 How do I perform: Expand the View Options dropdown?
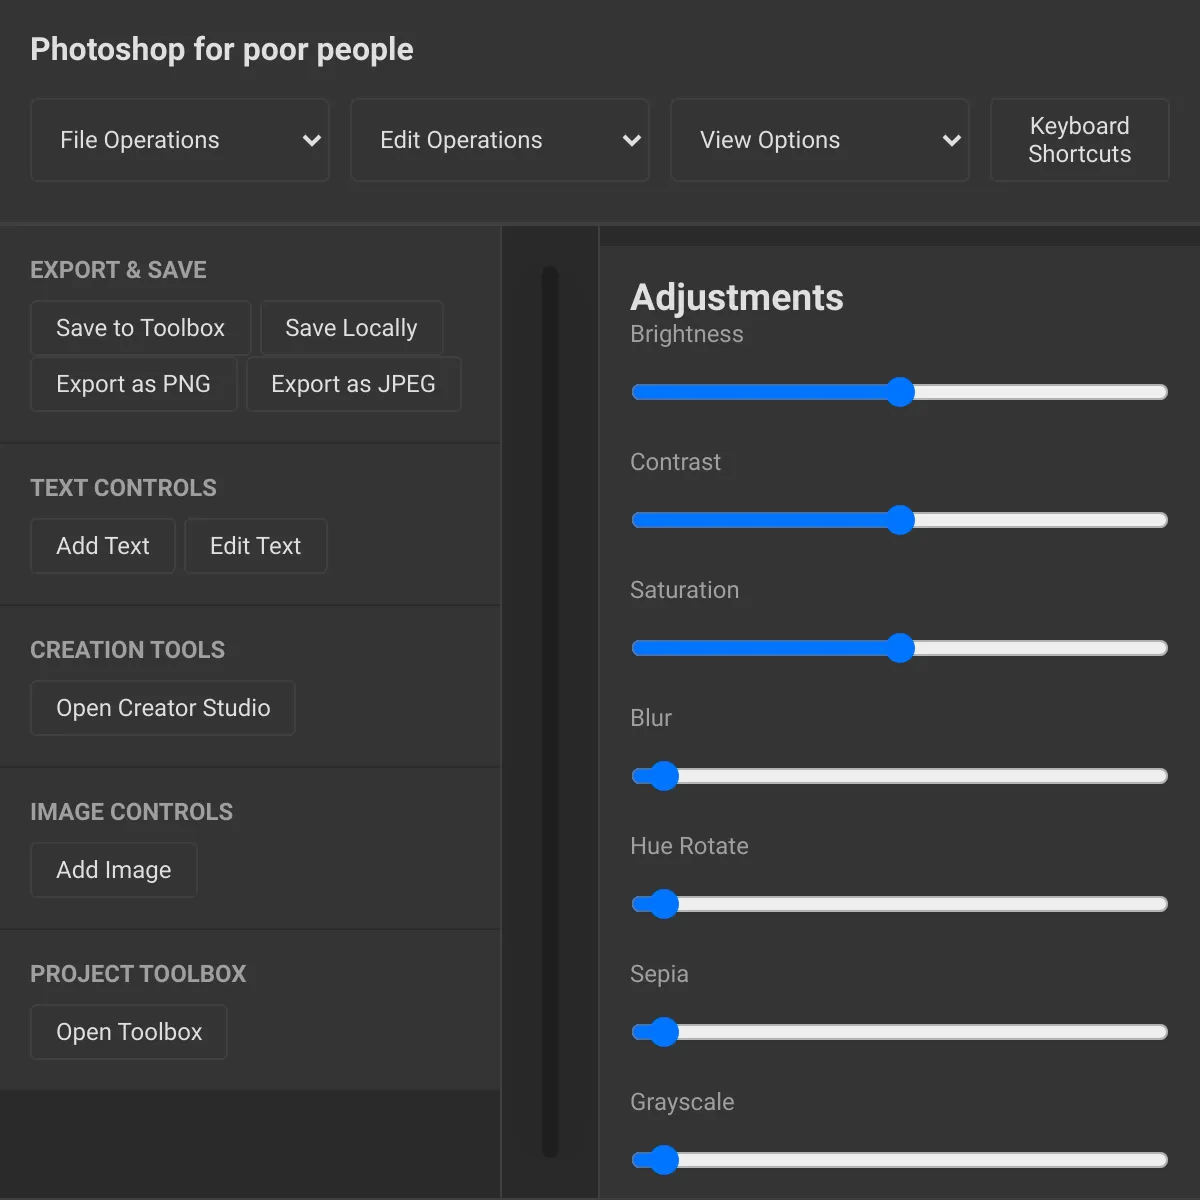820,140
